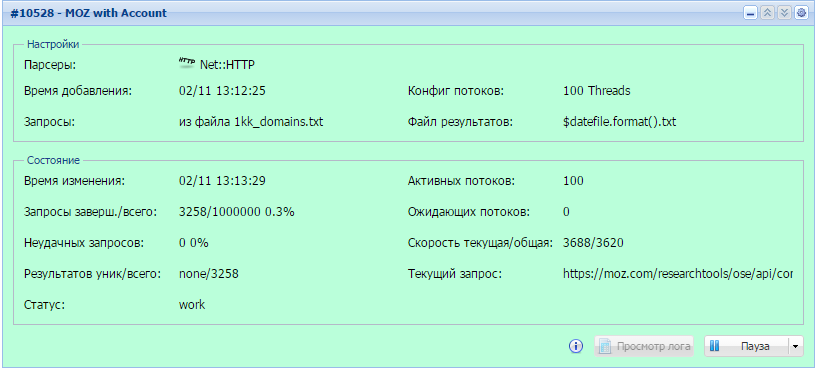
Task: Click waiting threads value 0
Action: tap(566, 212)
